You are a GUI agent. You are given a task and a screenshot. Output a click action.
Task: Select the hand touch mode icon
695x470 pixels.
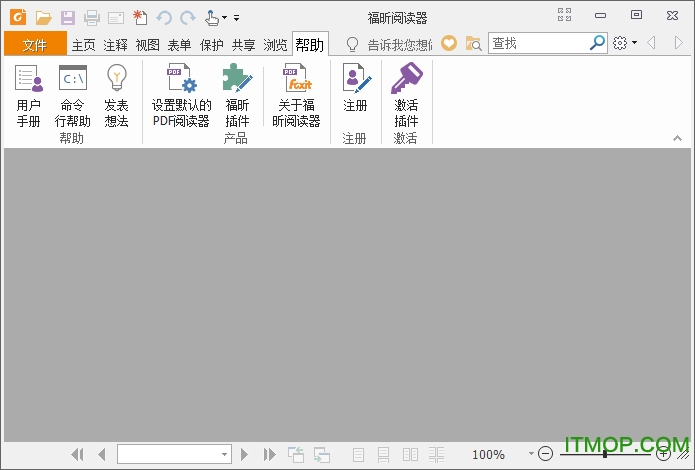tap(211, 18)
